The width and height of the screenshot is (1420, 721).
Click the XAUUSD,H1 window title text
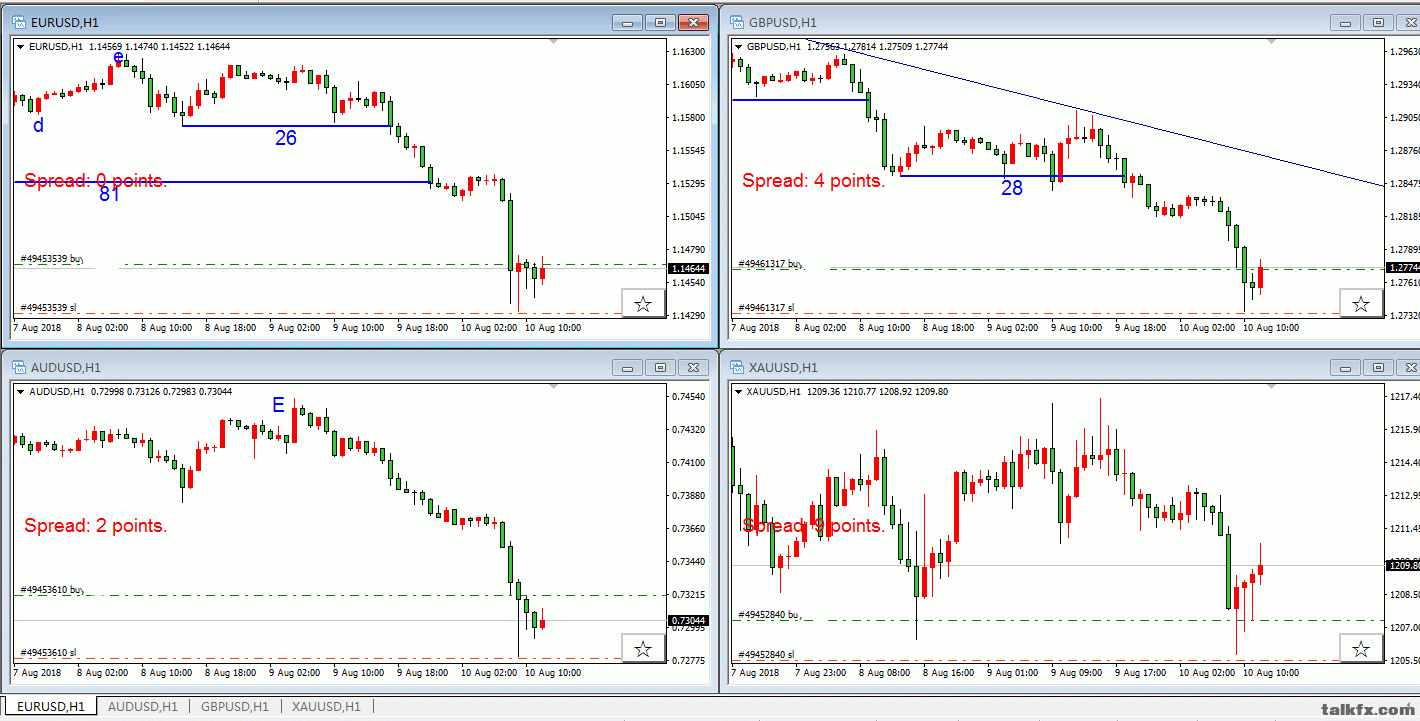783,367
